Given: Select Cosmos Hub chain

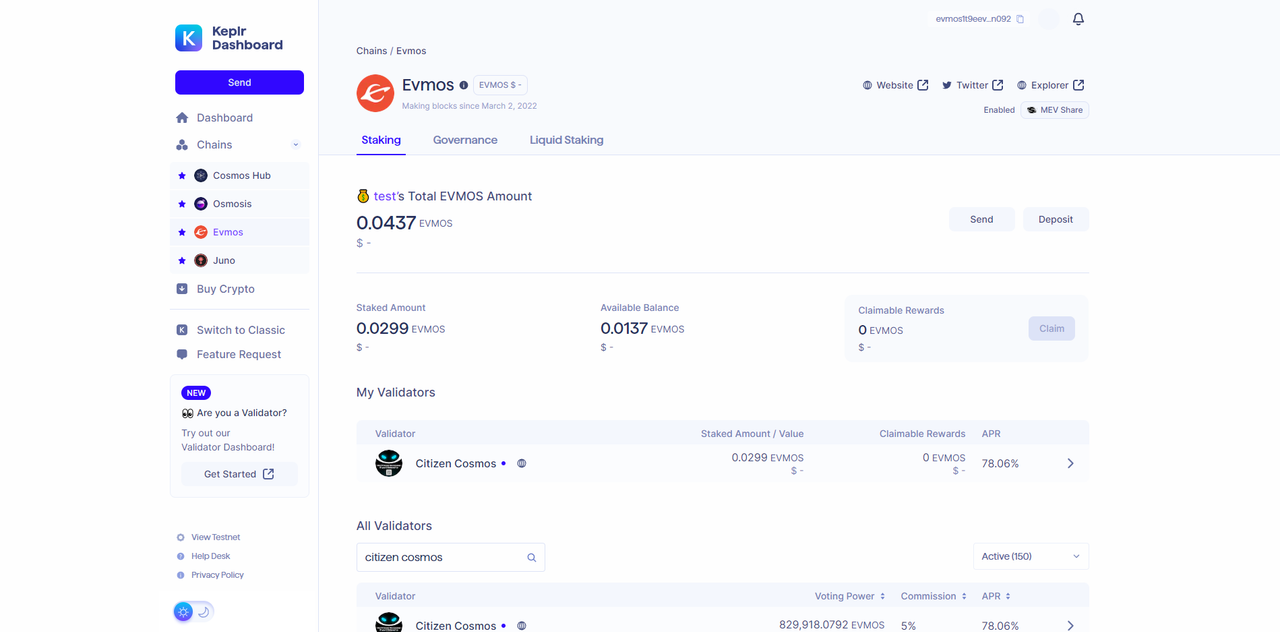Looking at the screenshot, I should click(239, 175).
